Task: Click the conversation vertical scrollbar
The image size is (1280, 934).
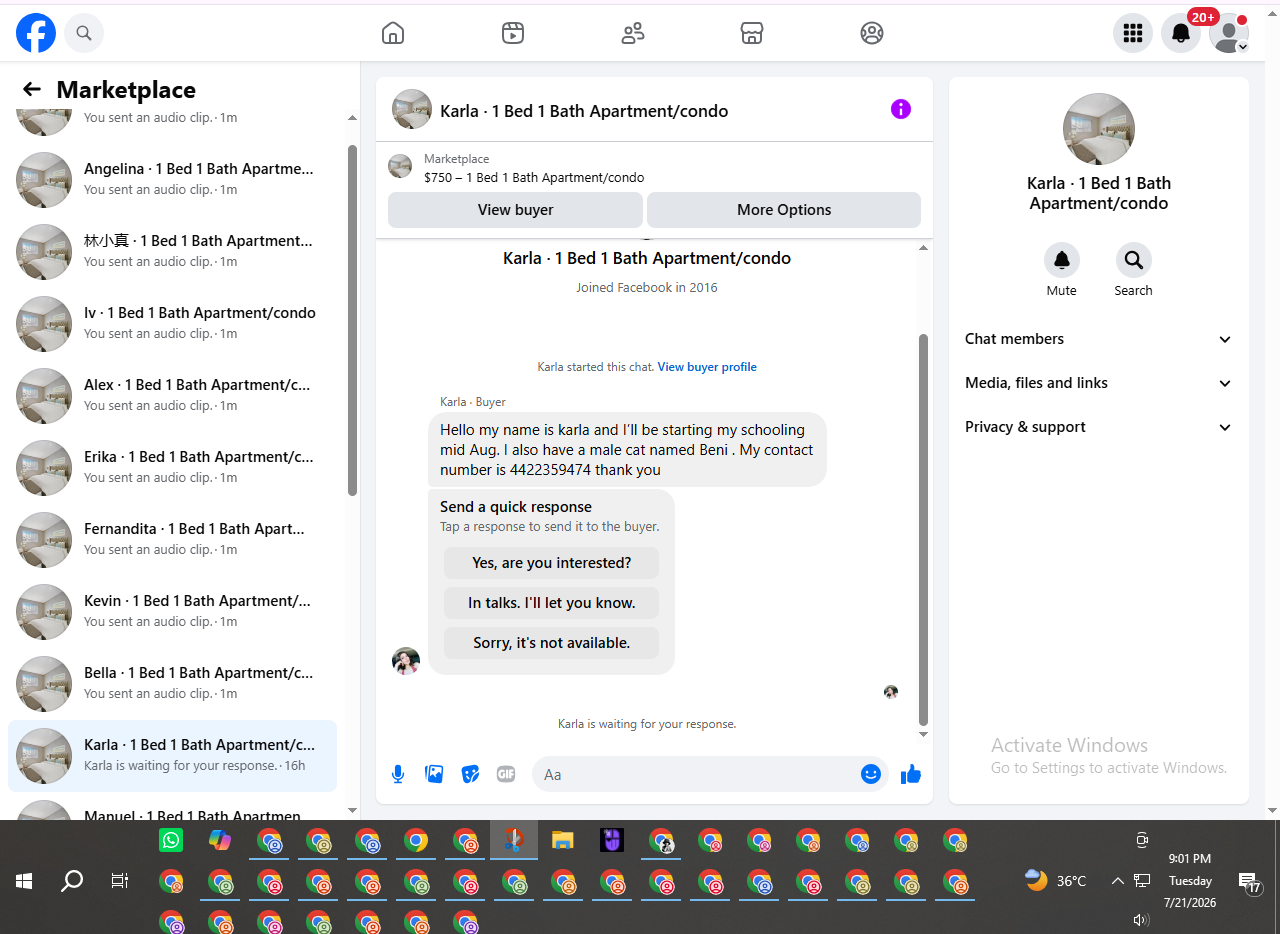Action: coord(924,530)
